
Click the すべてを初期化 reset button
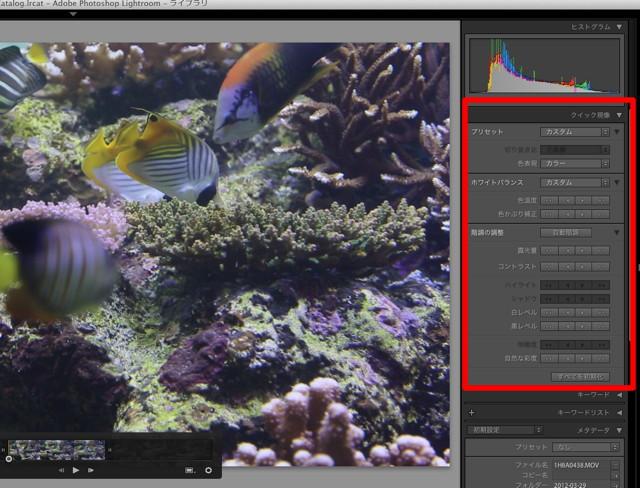(580, 376)
